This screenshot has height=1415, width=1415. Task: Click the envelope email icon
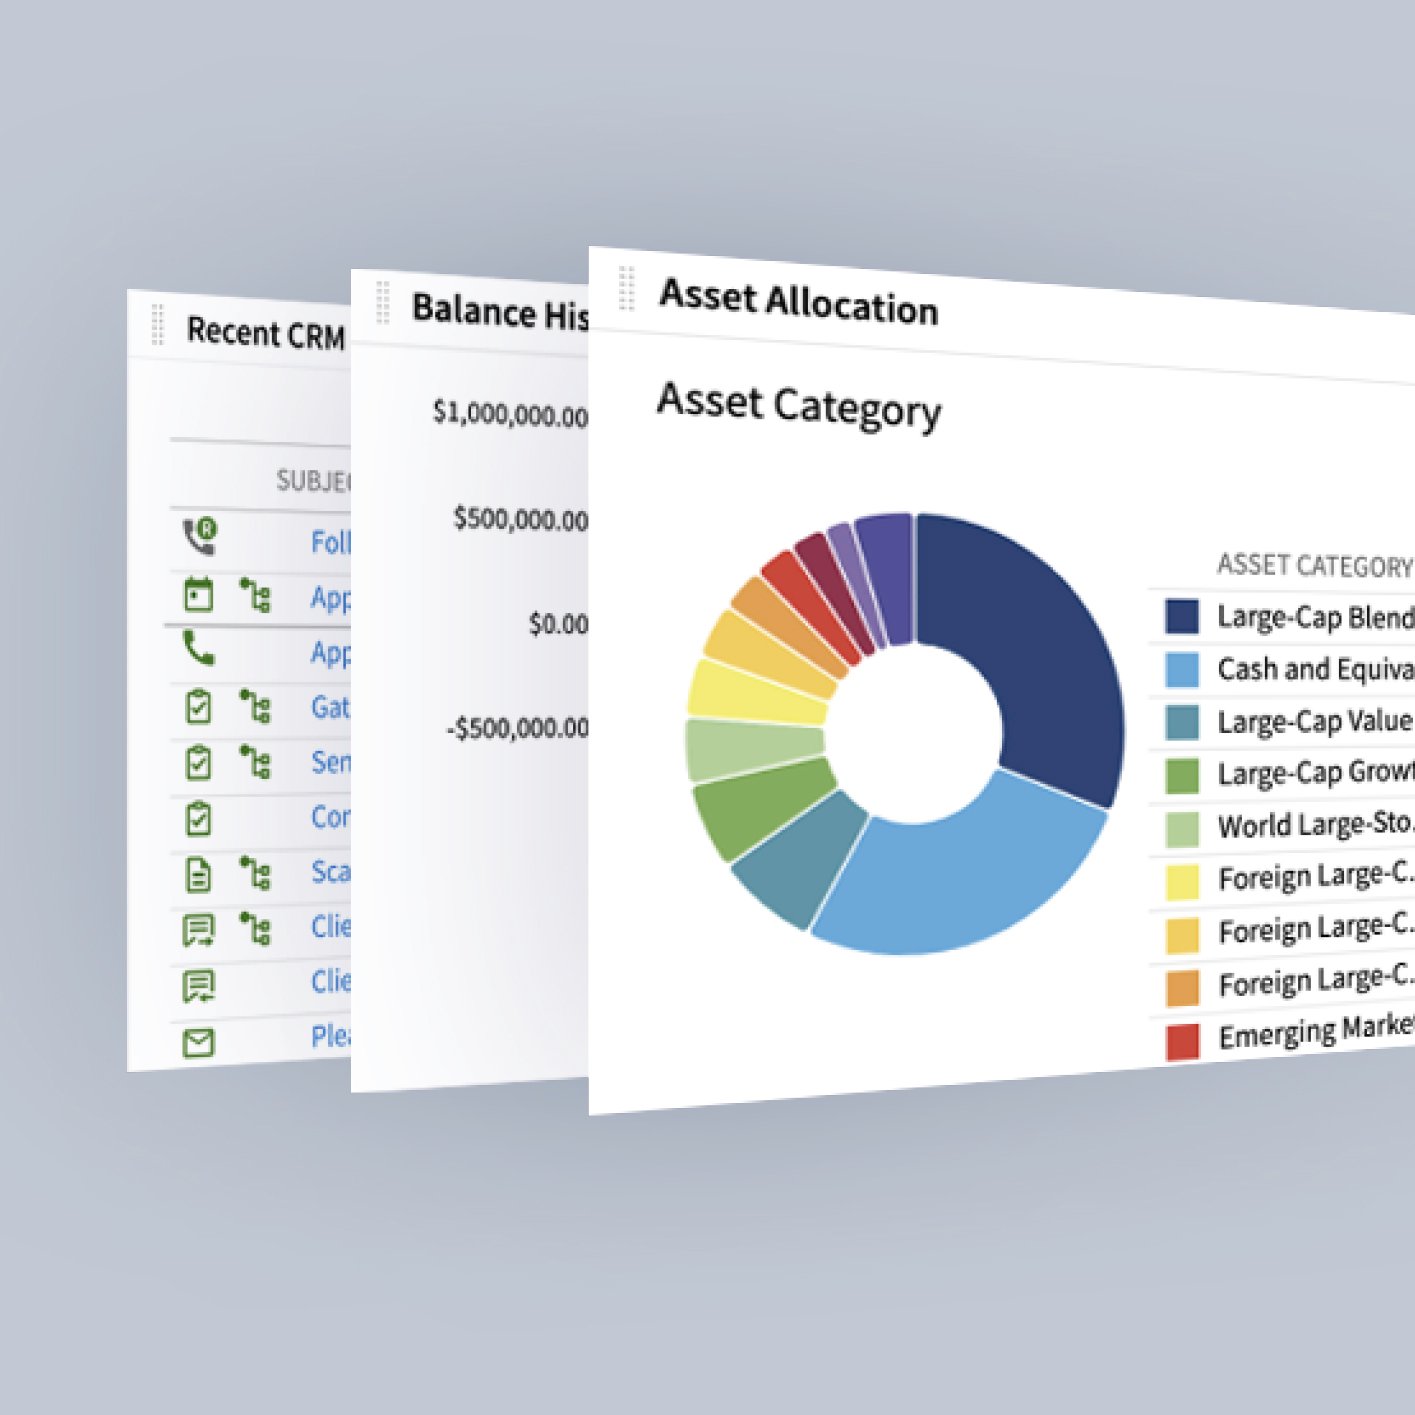coord(199,1043)
